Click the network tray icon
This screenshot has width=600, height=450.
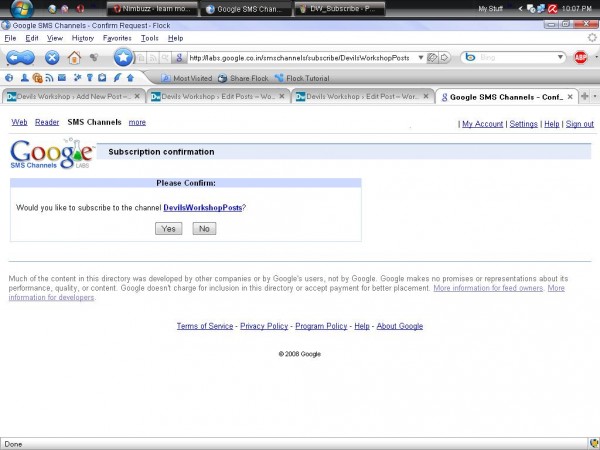click(541, 8)
